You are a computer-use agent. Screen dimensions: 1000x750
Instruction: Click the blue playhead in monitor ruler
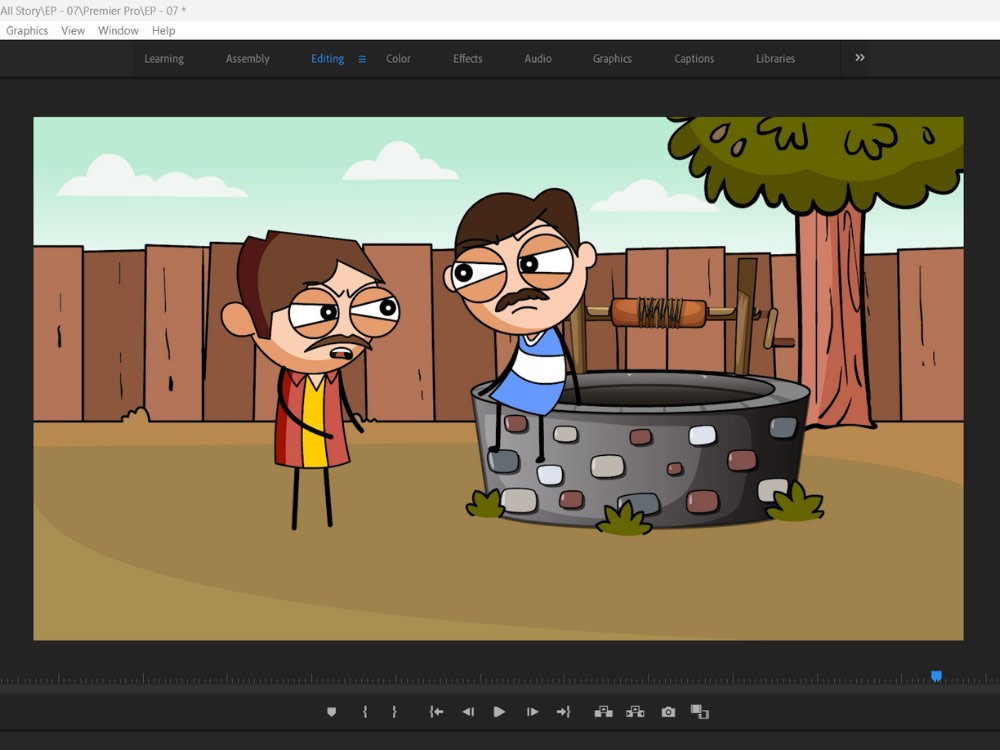pos(936,676)
